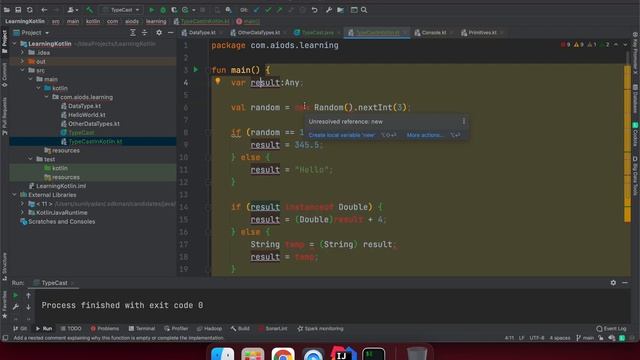Switch to the TypeCast.java editor tab
This screenshot has width=640, height=360.
pos(317,33)
